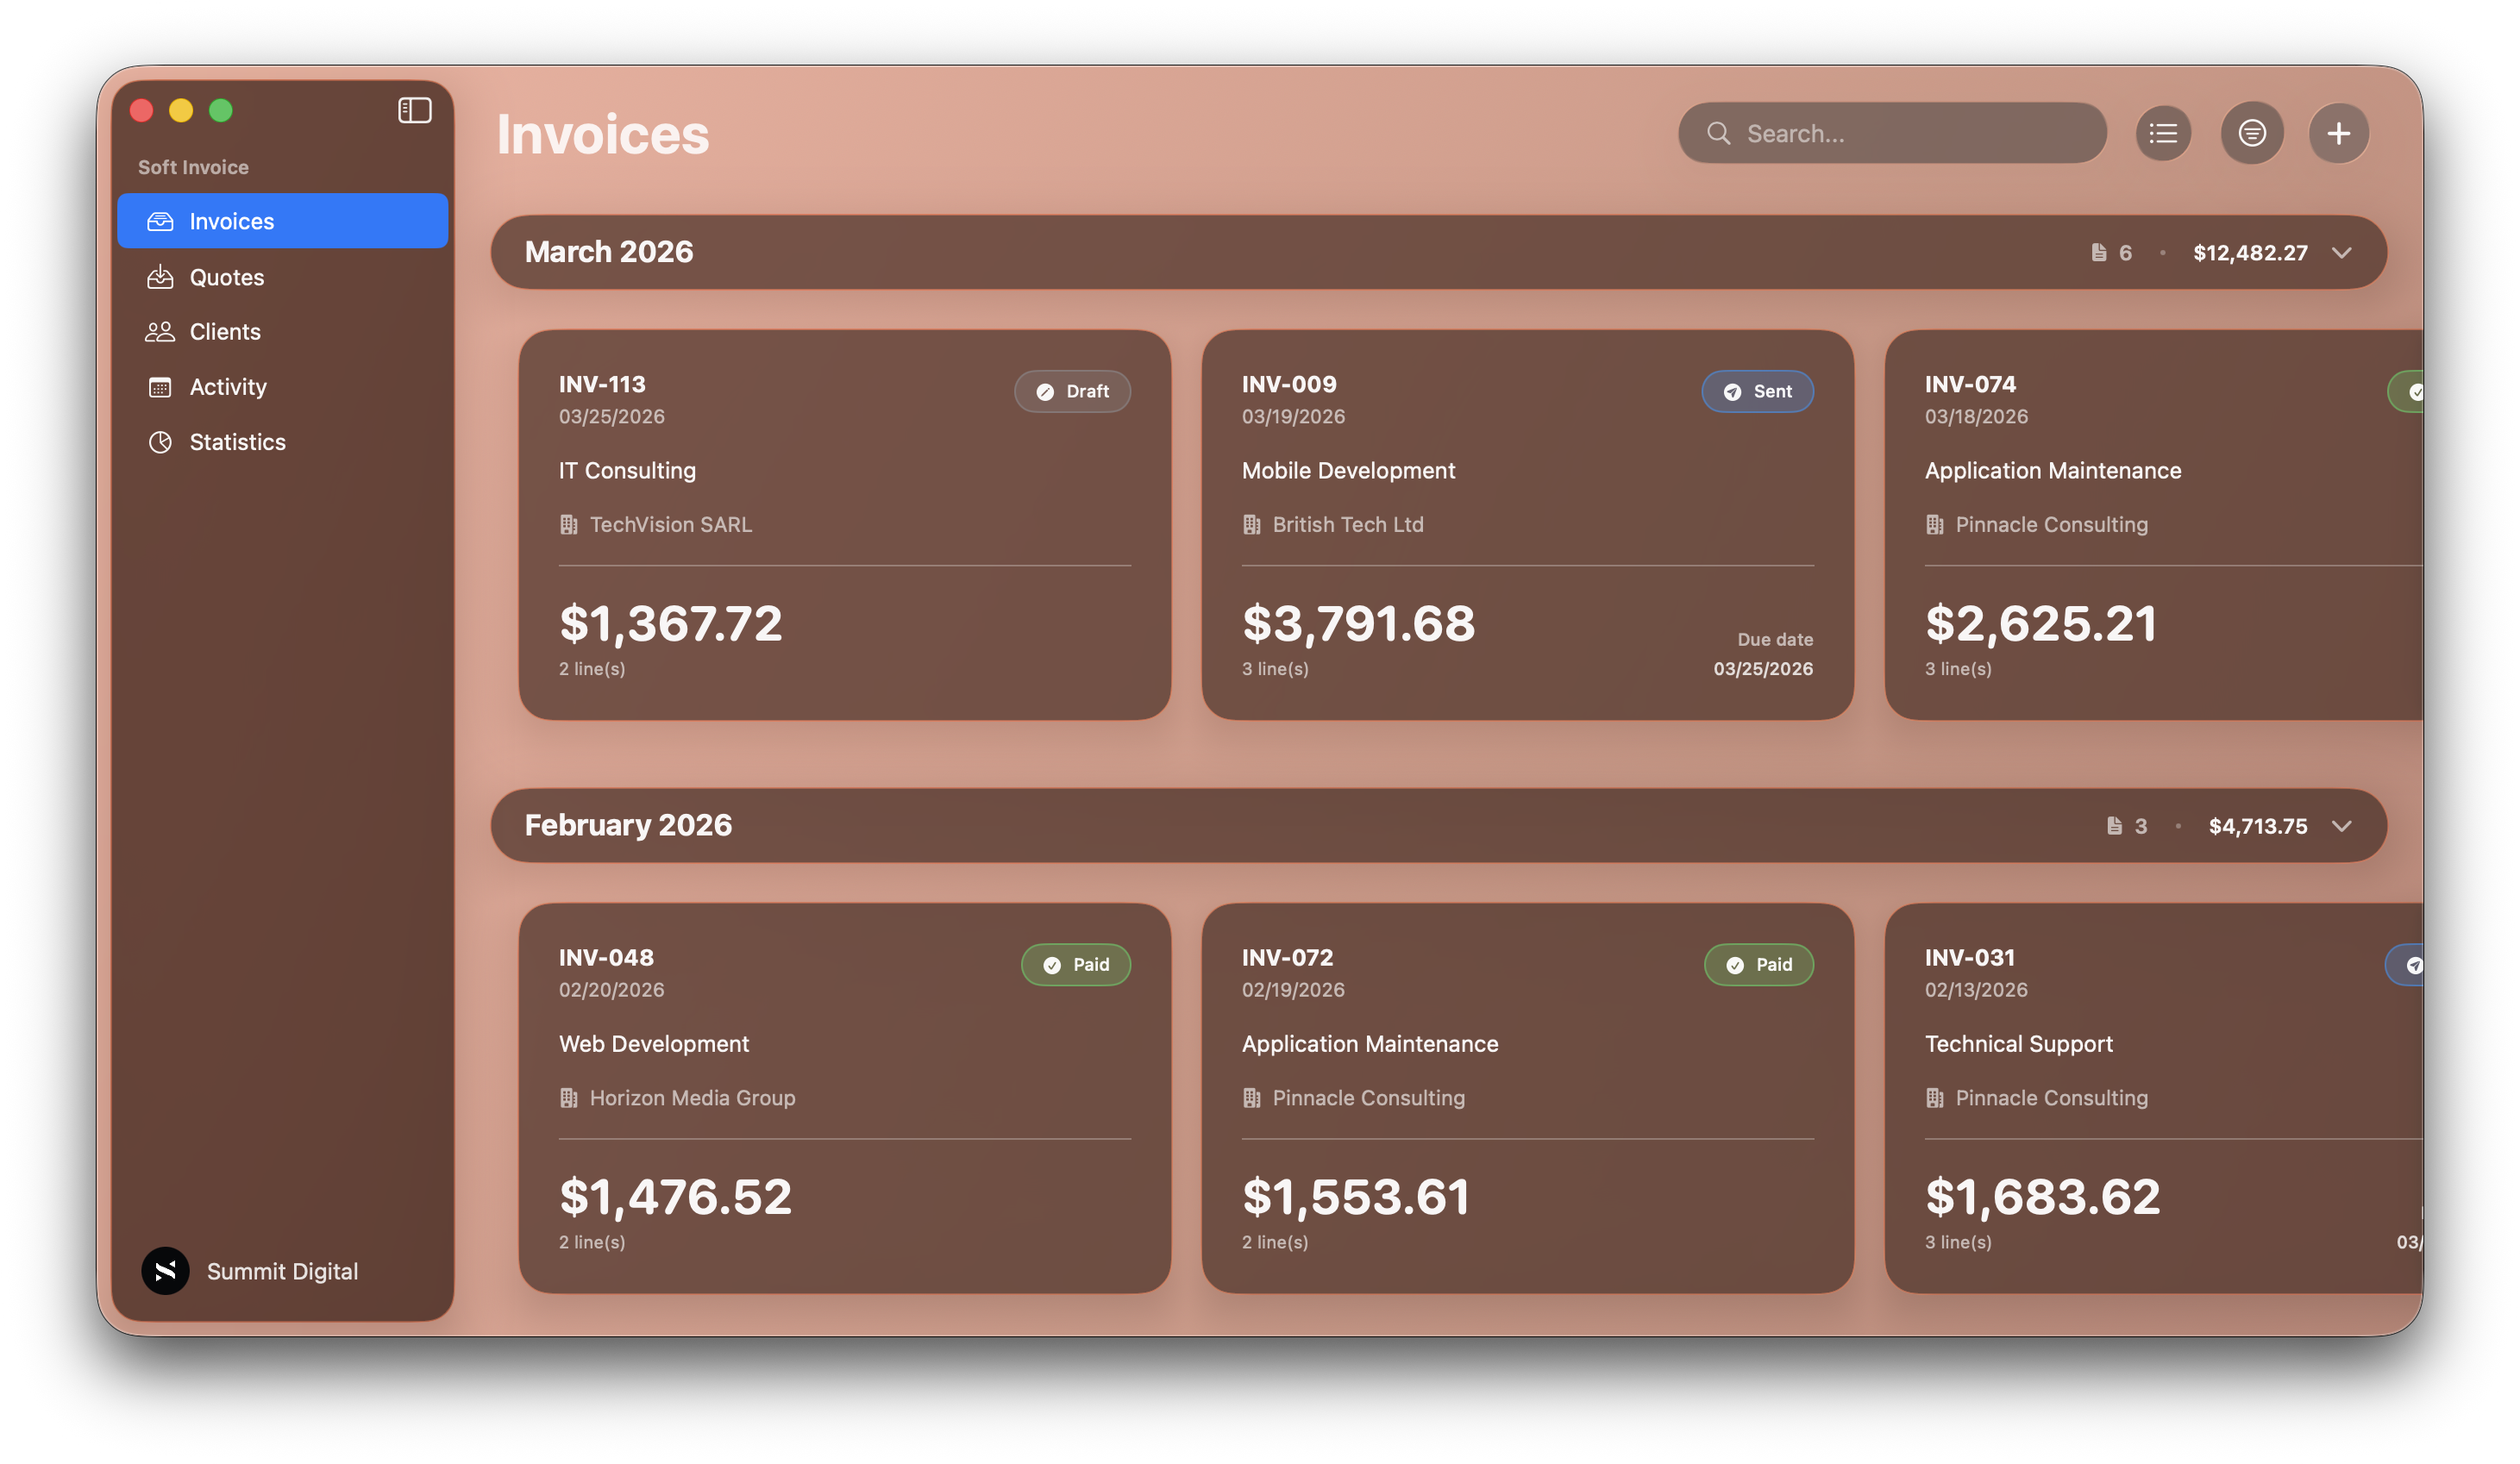Screen dimensions: 2520x1464
Task: Click the Paid badge on INV-048
Action: [x=1075, y=965]
